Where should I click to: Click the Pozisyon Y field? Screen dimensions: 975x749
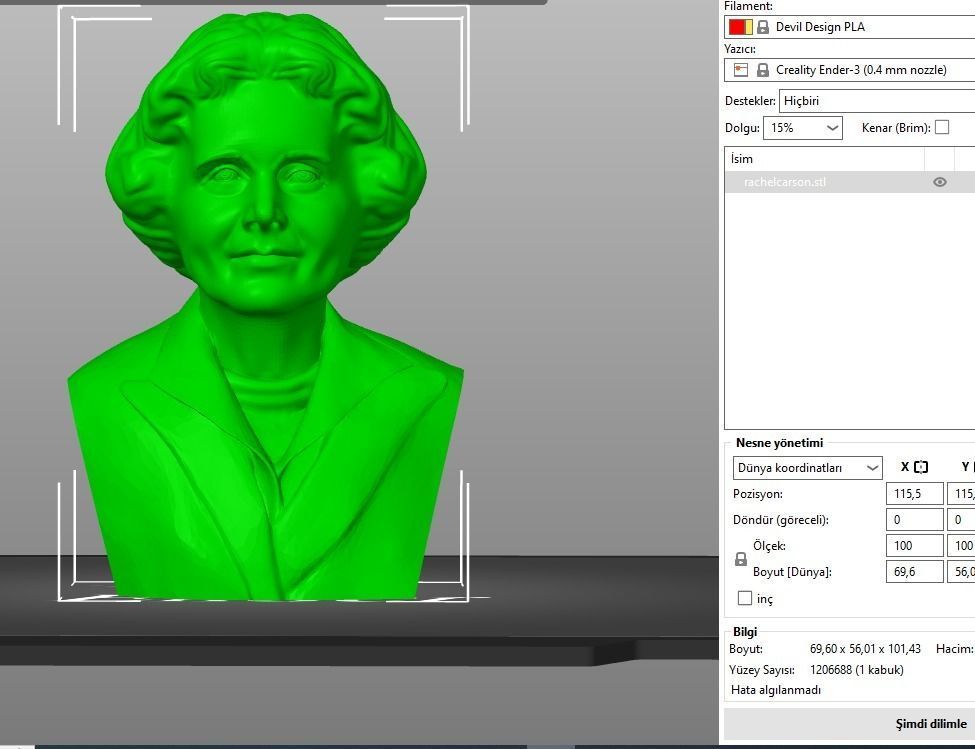tap(961, 494)
